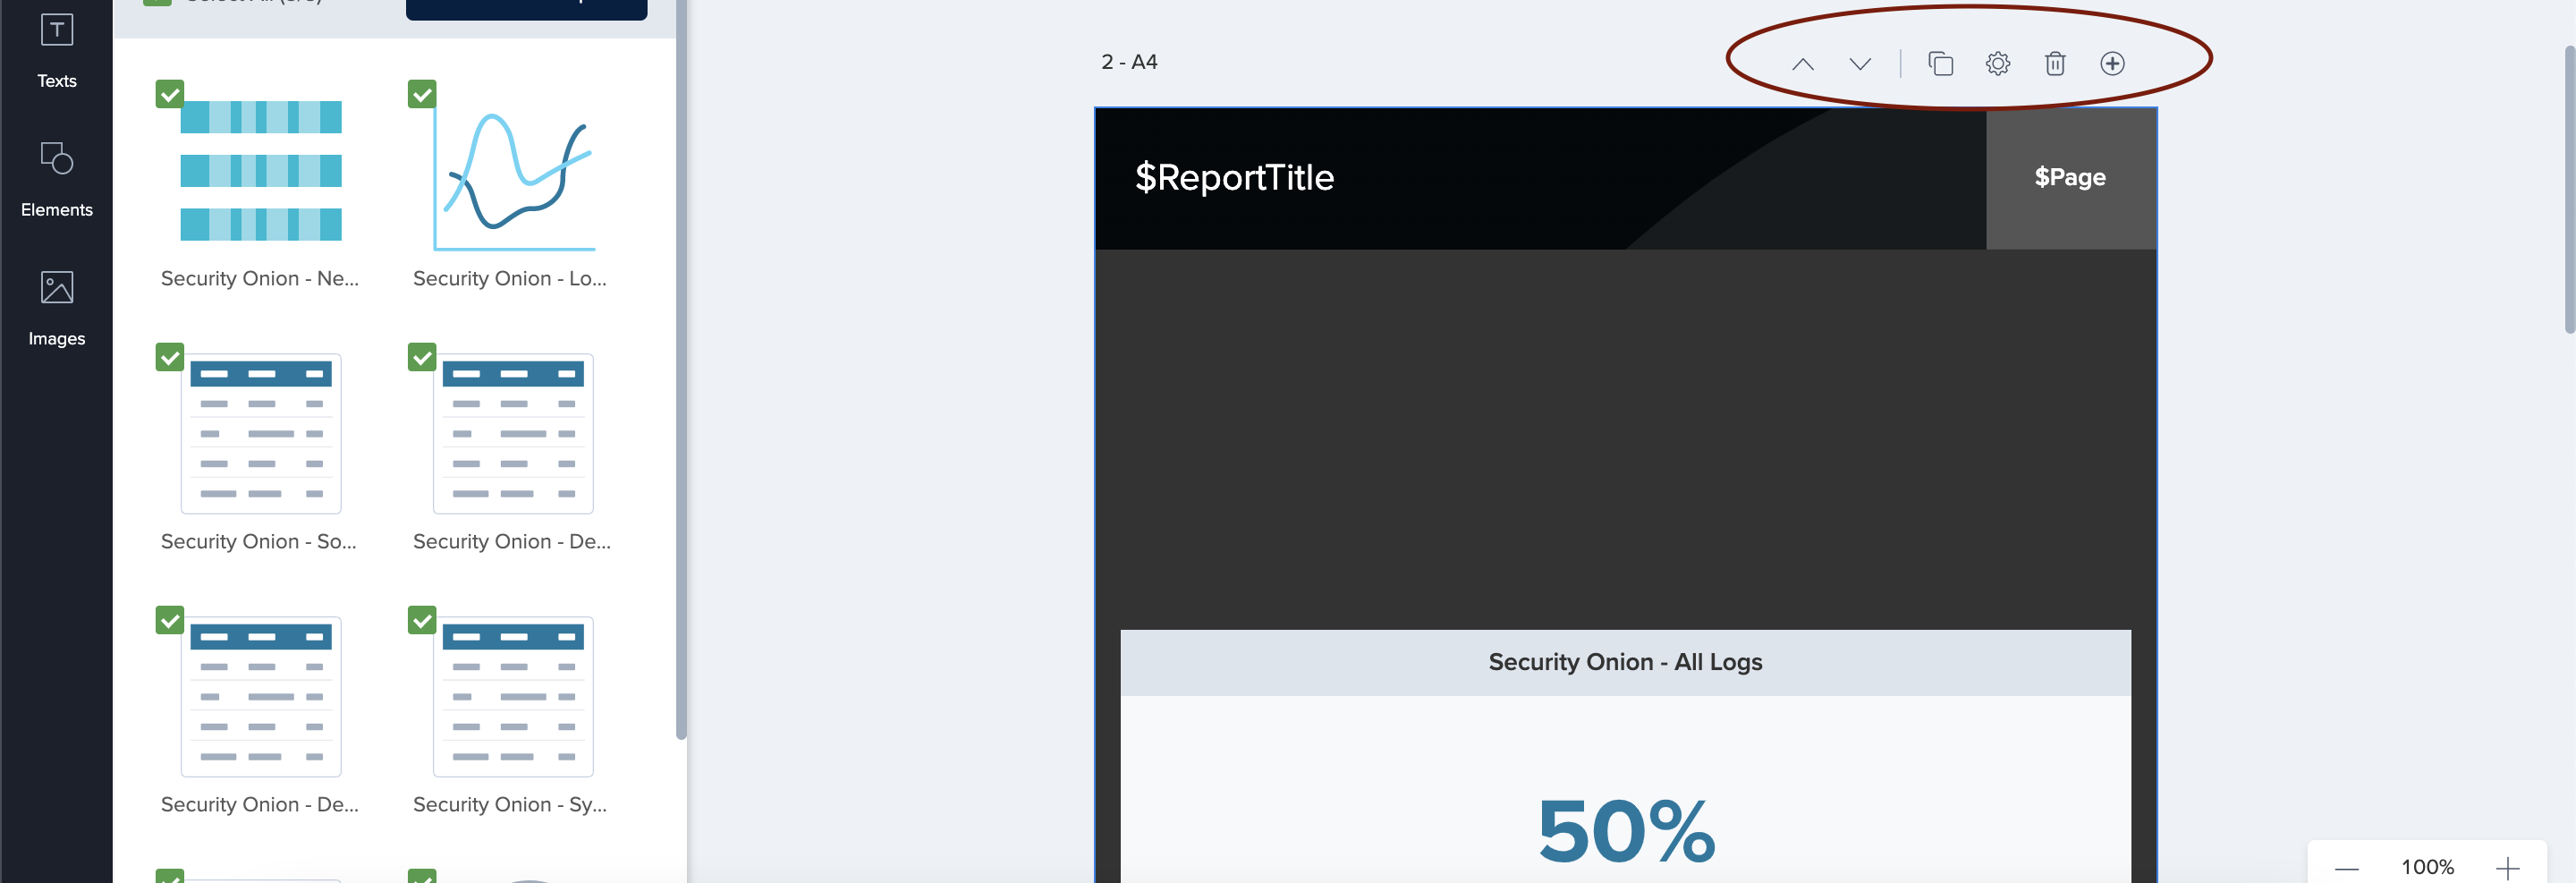Open the Images panel
Image resolution: width=2576 pixels, height=883 pixels.
pyautogui.click(x=56, y=309)
